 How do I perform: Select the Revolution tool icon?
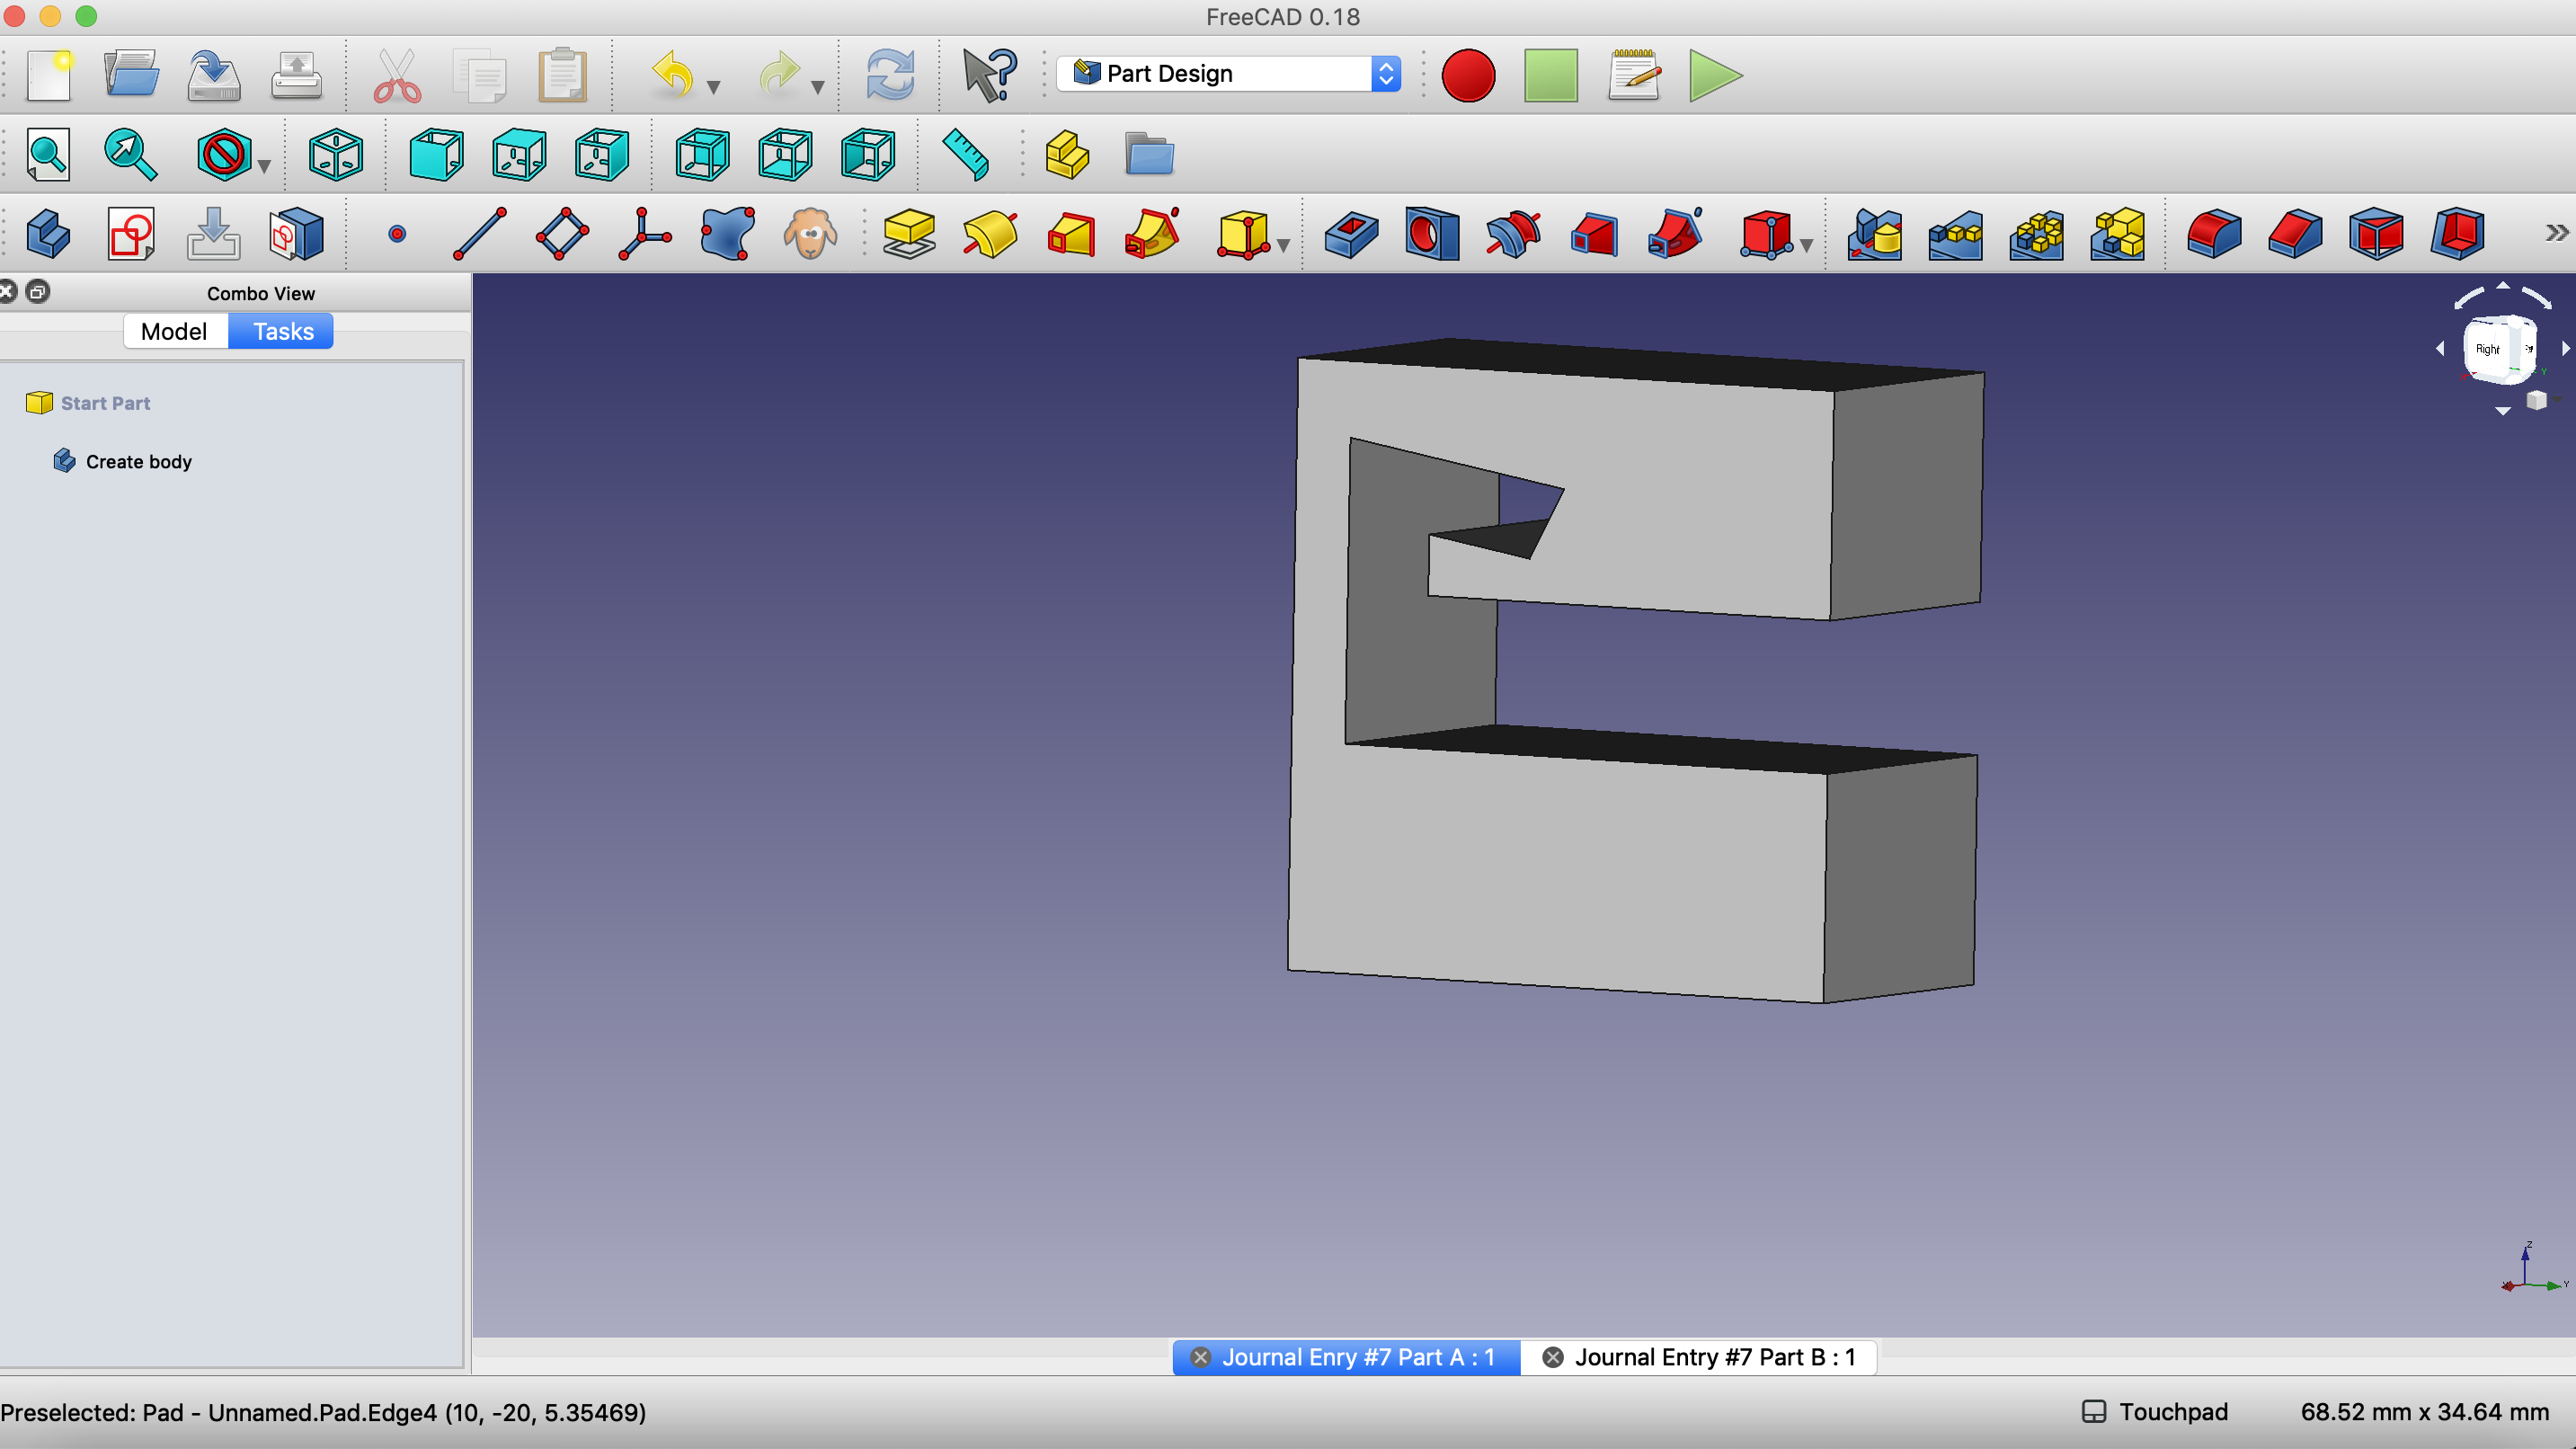(990, 234)
